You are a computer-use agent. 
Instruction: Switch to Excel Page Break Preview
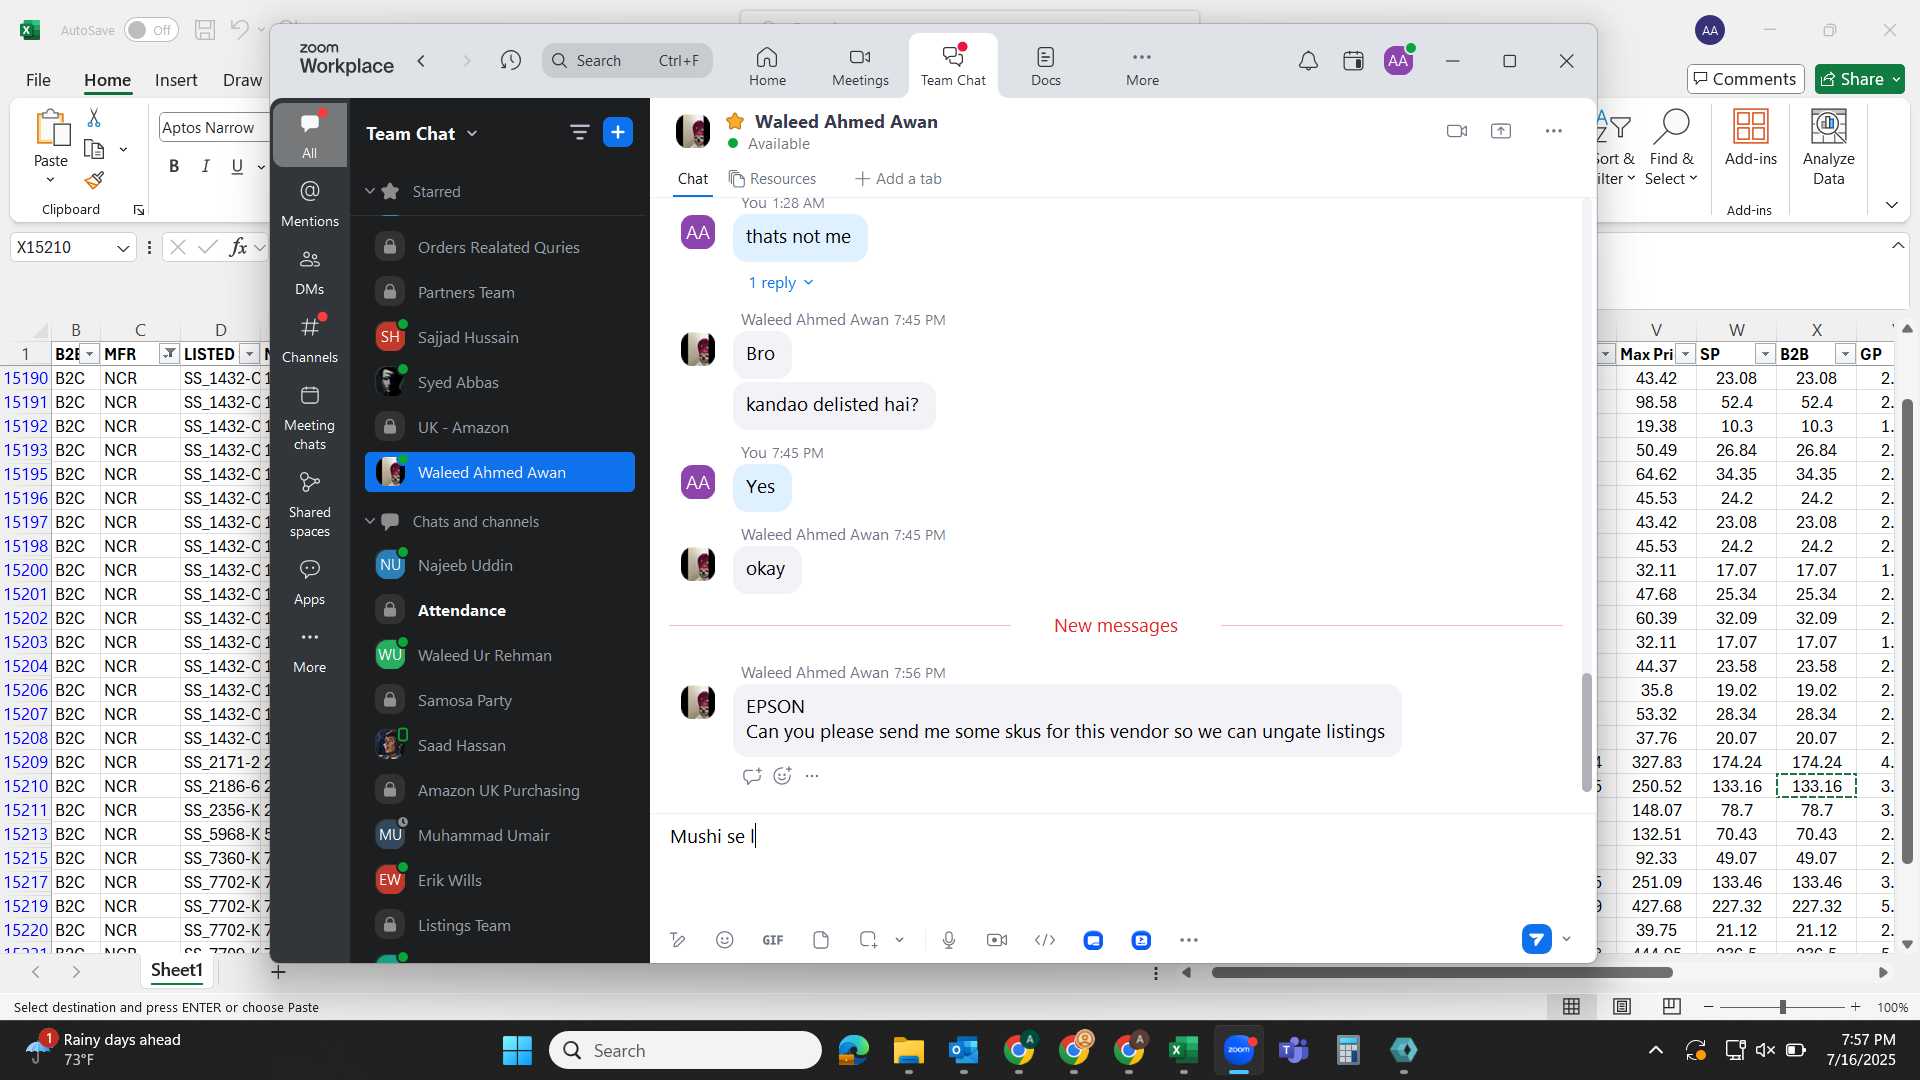tap(1671, 1007)
